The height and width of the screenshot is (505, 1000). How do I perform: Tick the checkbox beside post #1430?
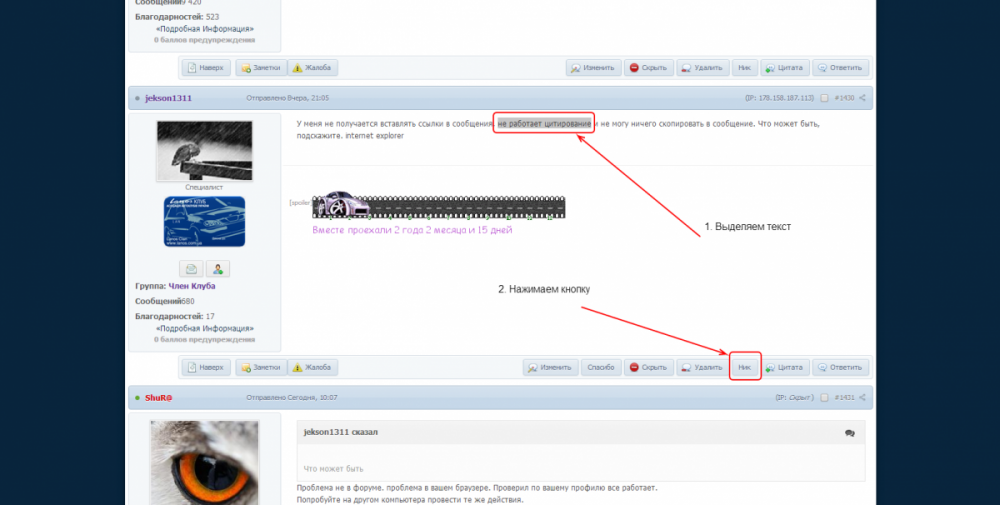(x=824, y=98)
